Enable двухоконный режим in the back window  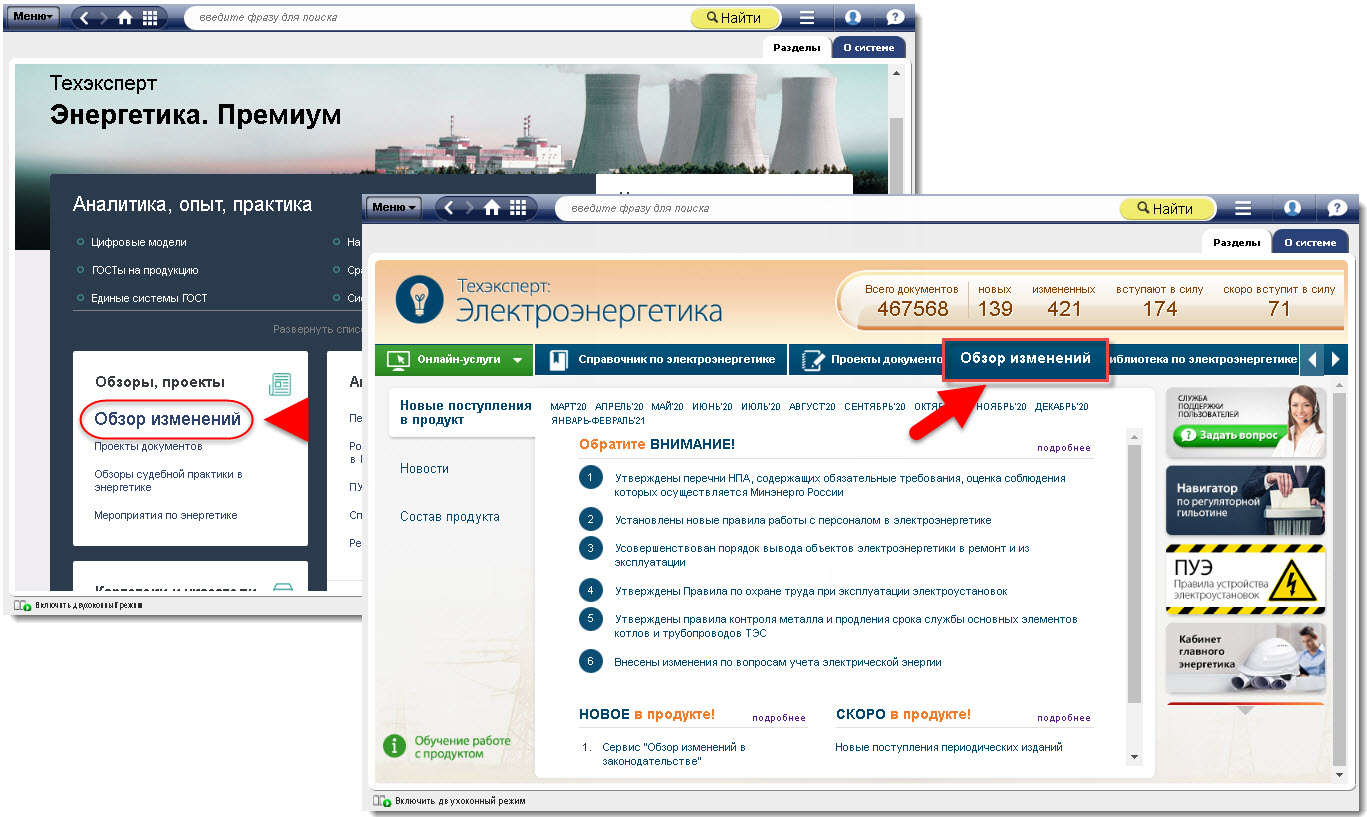[x=88, y=606]
